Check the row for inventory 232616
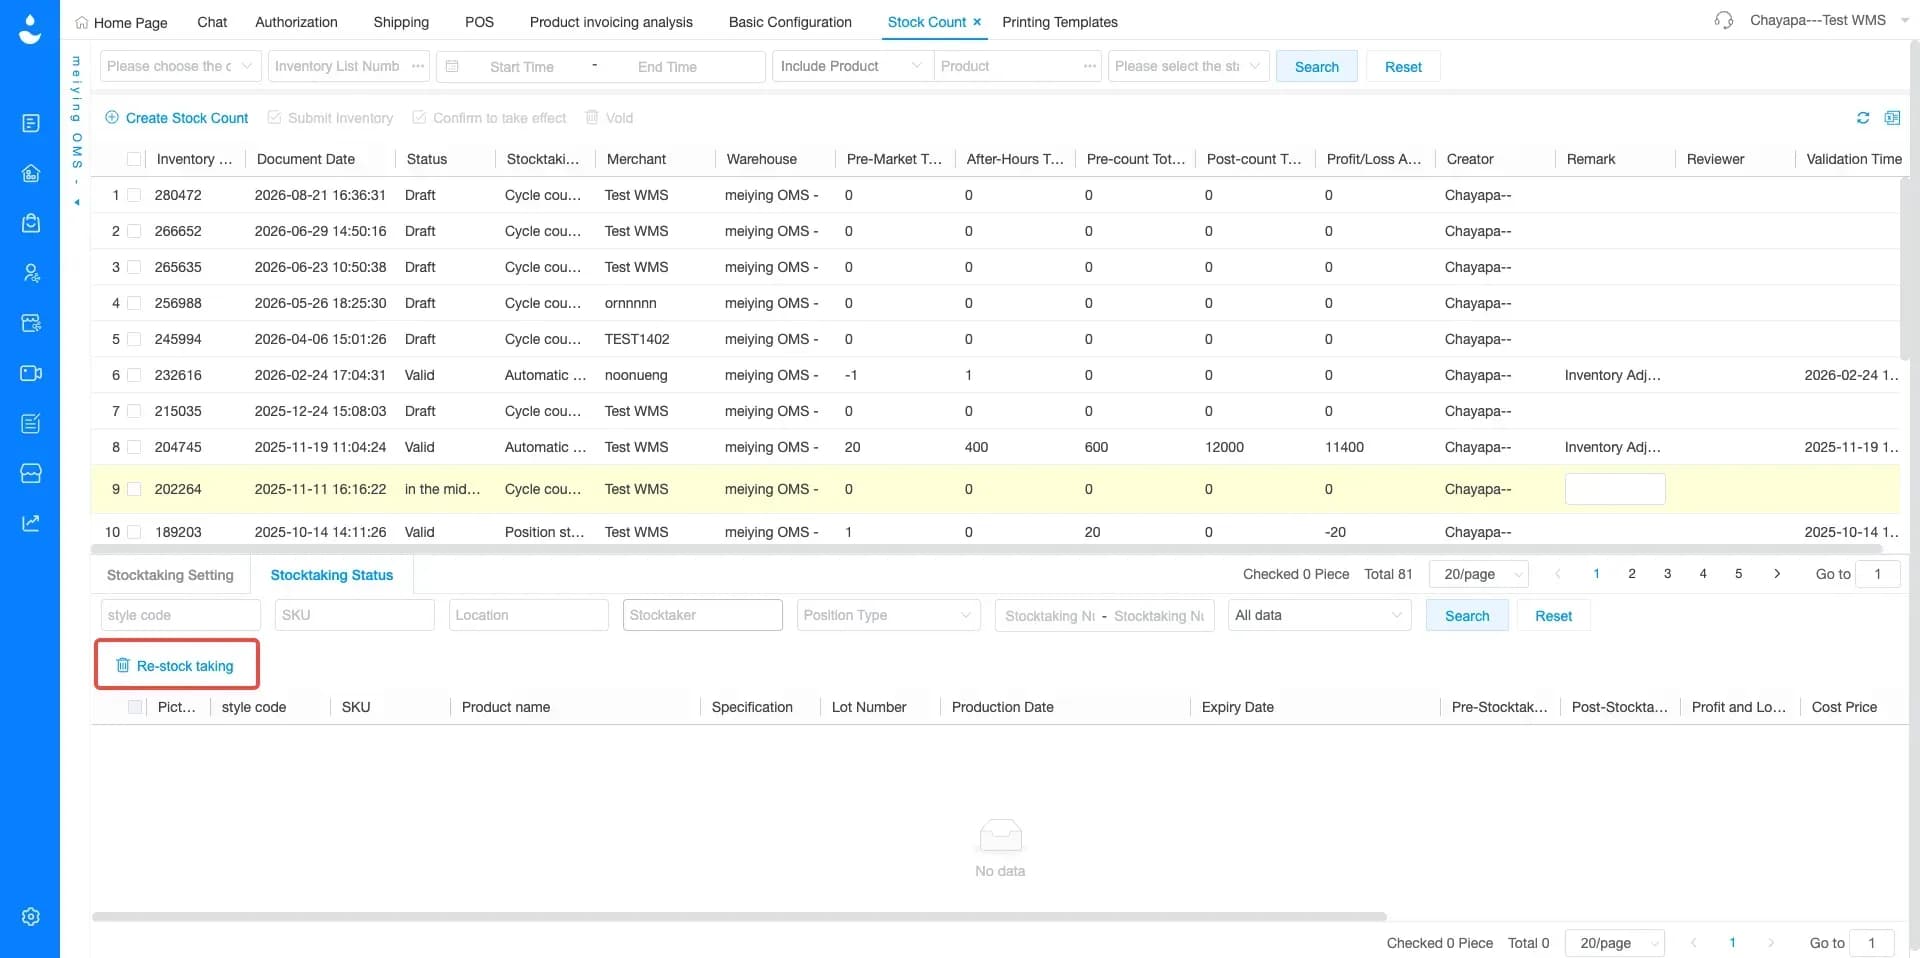The height and width of the screenshot is (958, 1920). pos(134,375)
